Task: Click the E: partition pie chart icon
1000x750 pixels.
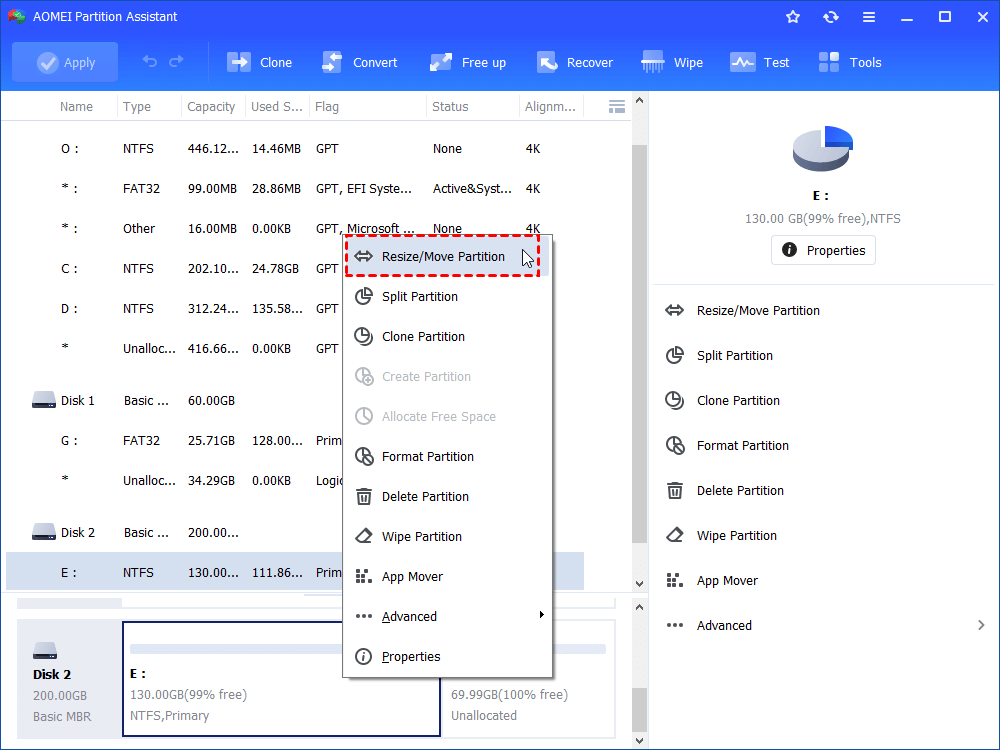Action: pyautogui.click(x=823, y=149)
